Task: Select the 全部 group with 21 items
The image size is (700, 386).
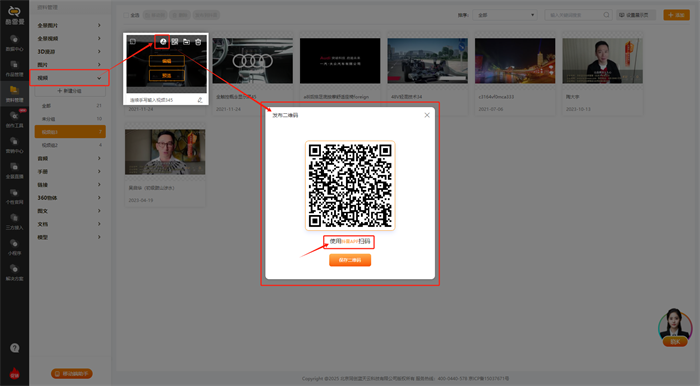Action: tap(70, 106)
